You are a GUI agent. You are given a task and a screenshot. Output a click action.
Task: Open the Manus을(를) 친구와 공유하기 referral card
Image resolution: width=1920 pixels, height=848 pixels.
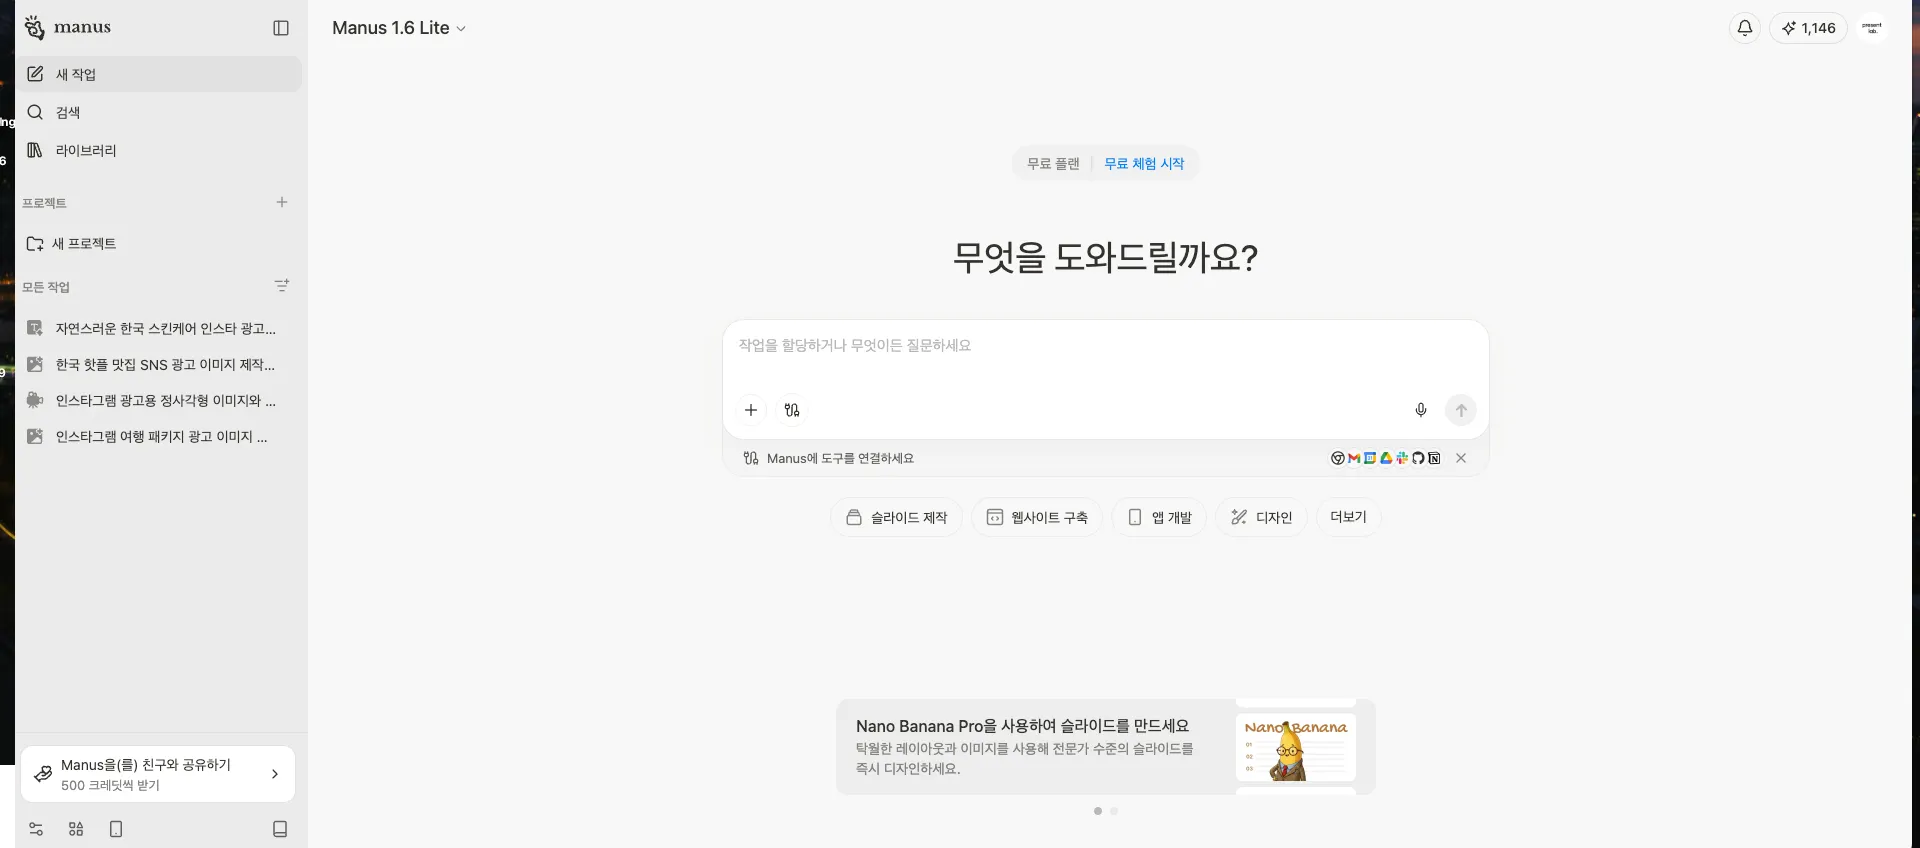[x=158, y=774]
